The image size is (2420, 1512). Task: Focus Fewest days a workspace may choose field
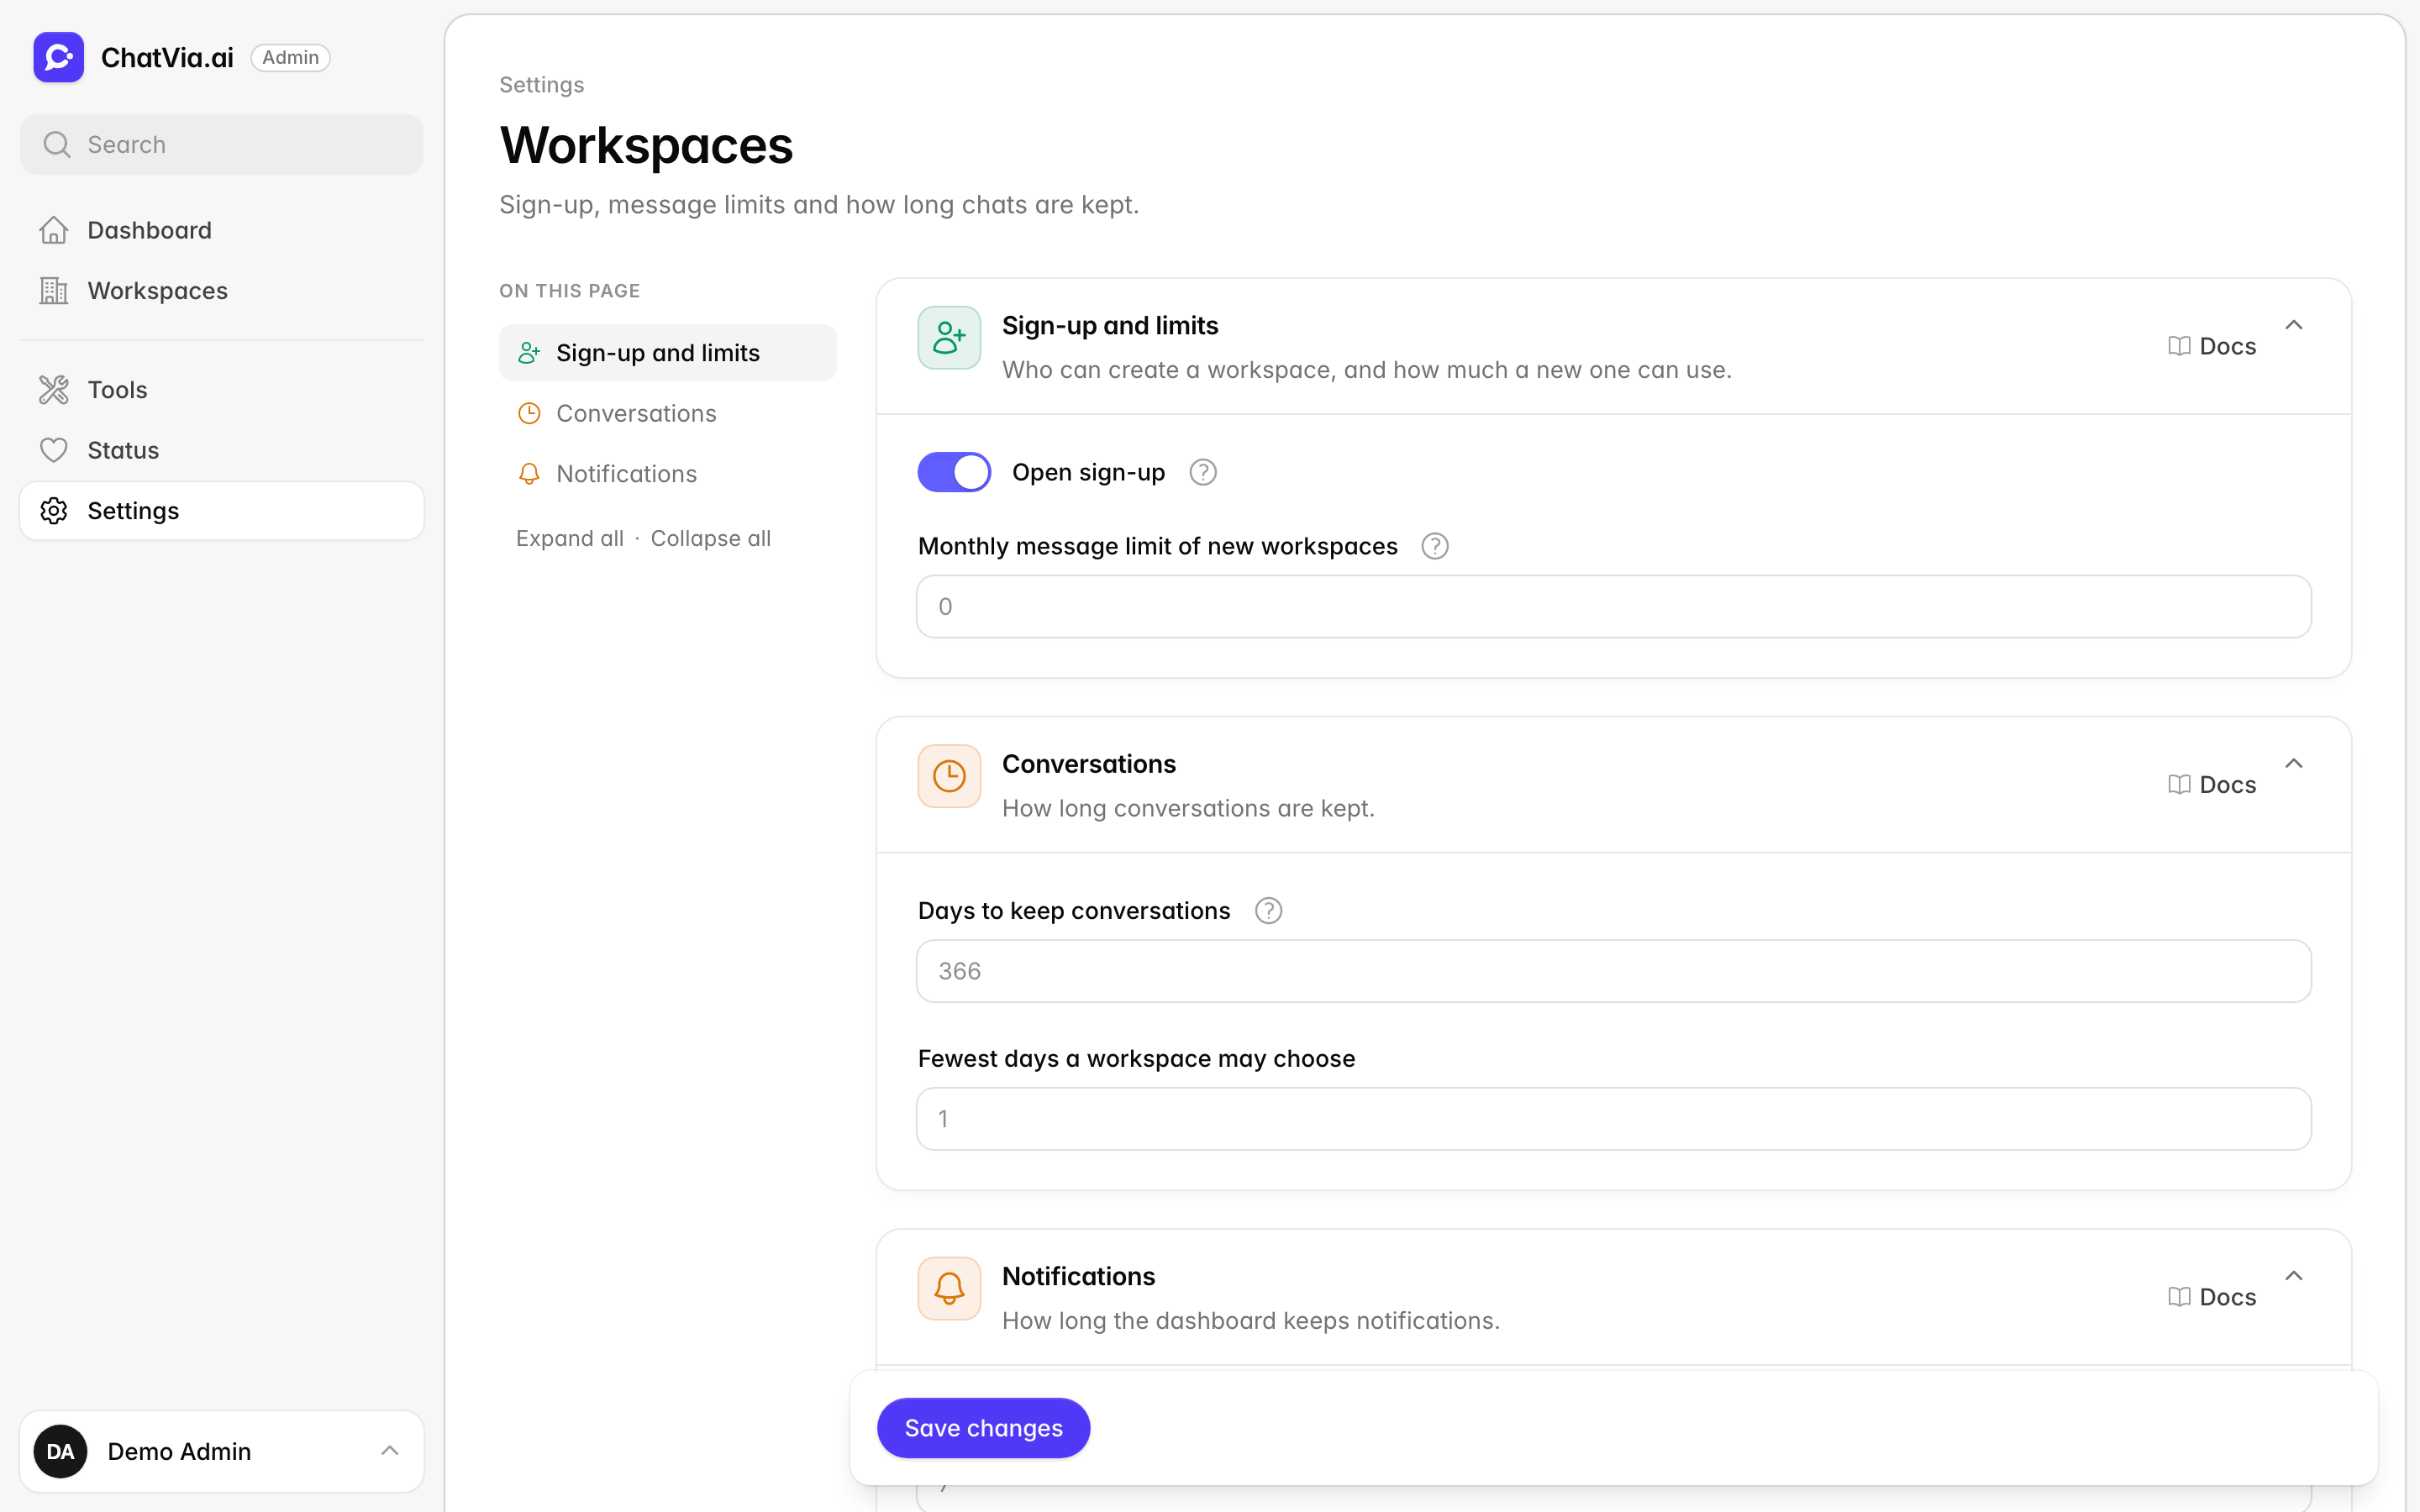pyautogui.click(x=1614, y=1119)
